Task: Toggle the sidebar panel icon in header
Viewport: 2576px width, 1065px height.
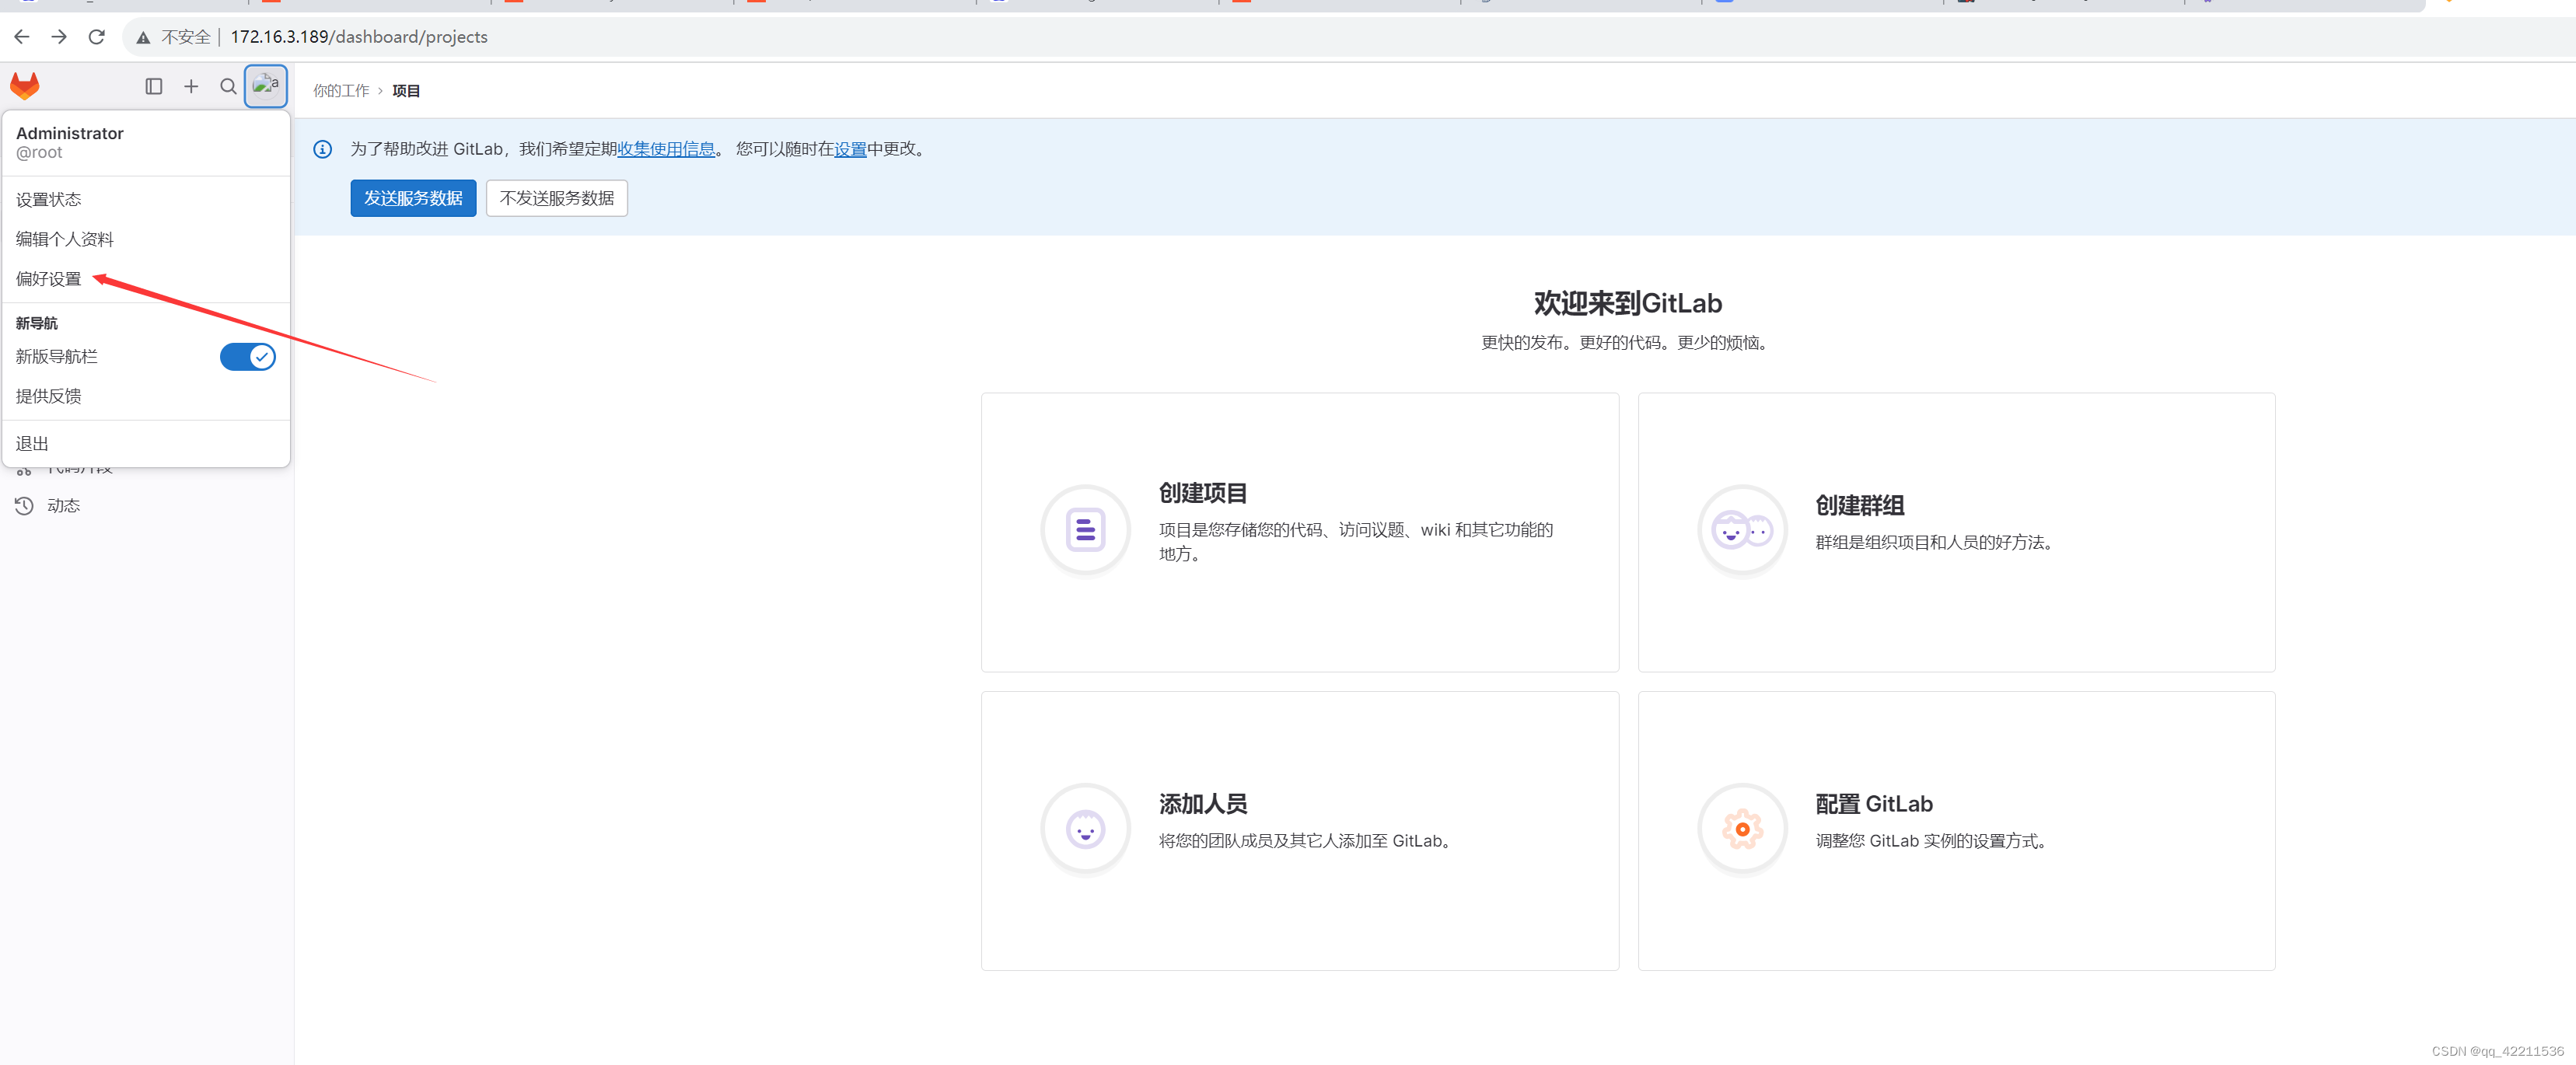Action: (x=153, y=86)
